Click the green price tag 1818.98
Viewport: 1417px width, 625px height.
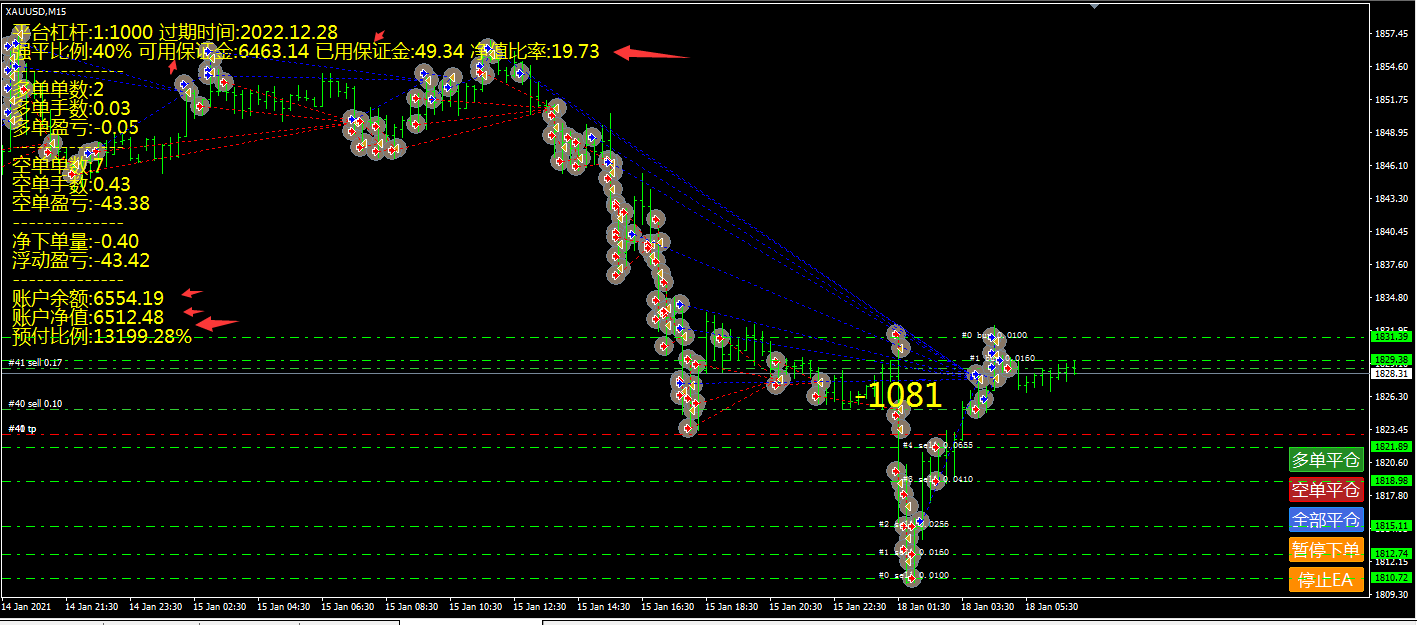[x=1391, y=481]
